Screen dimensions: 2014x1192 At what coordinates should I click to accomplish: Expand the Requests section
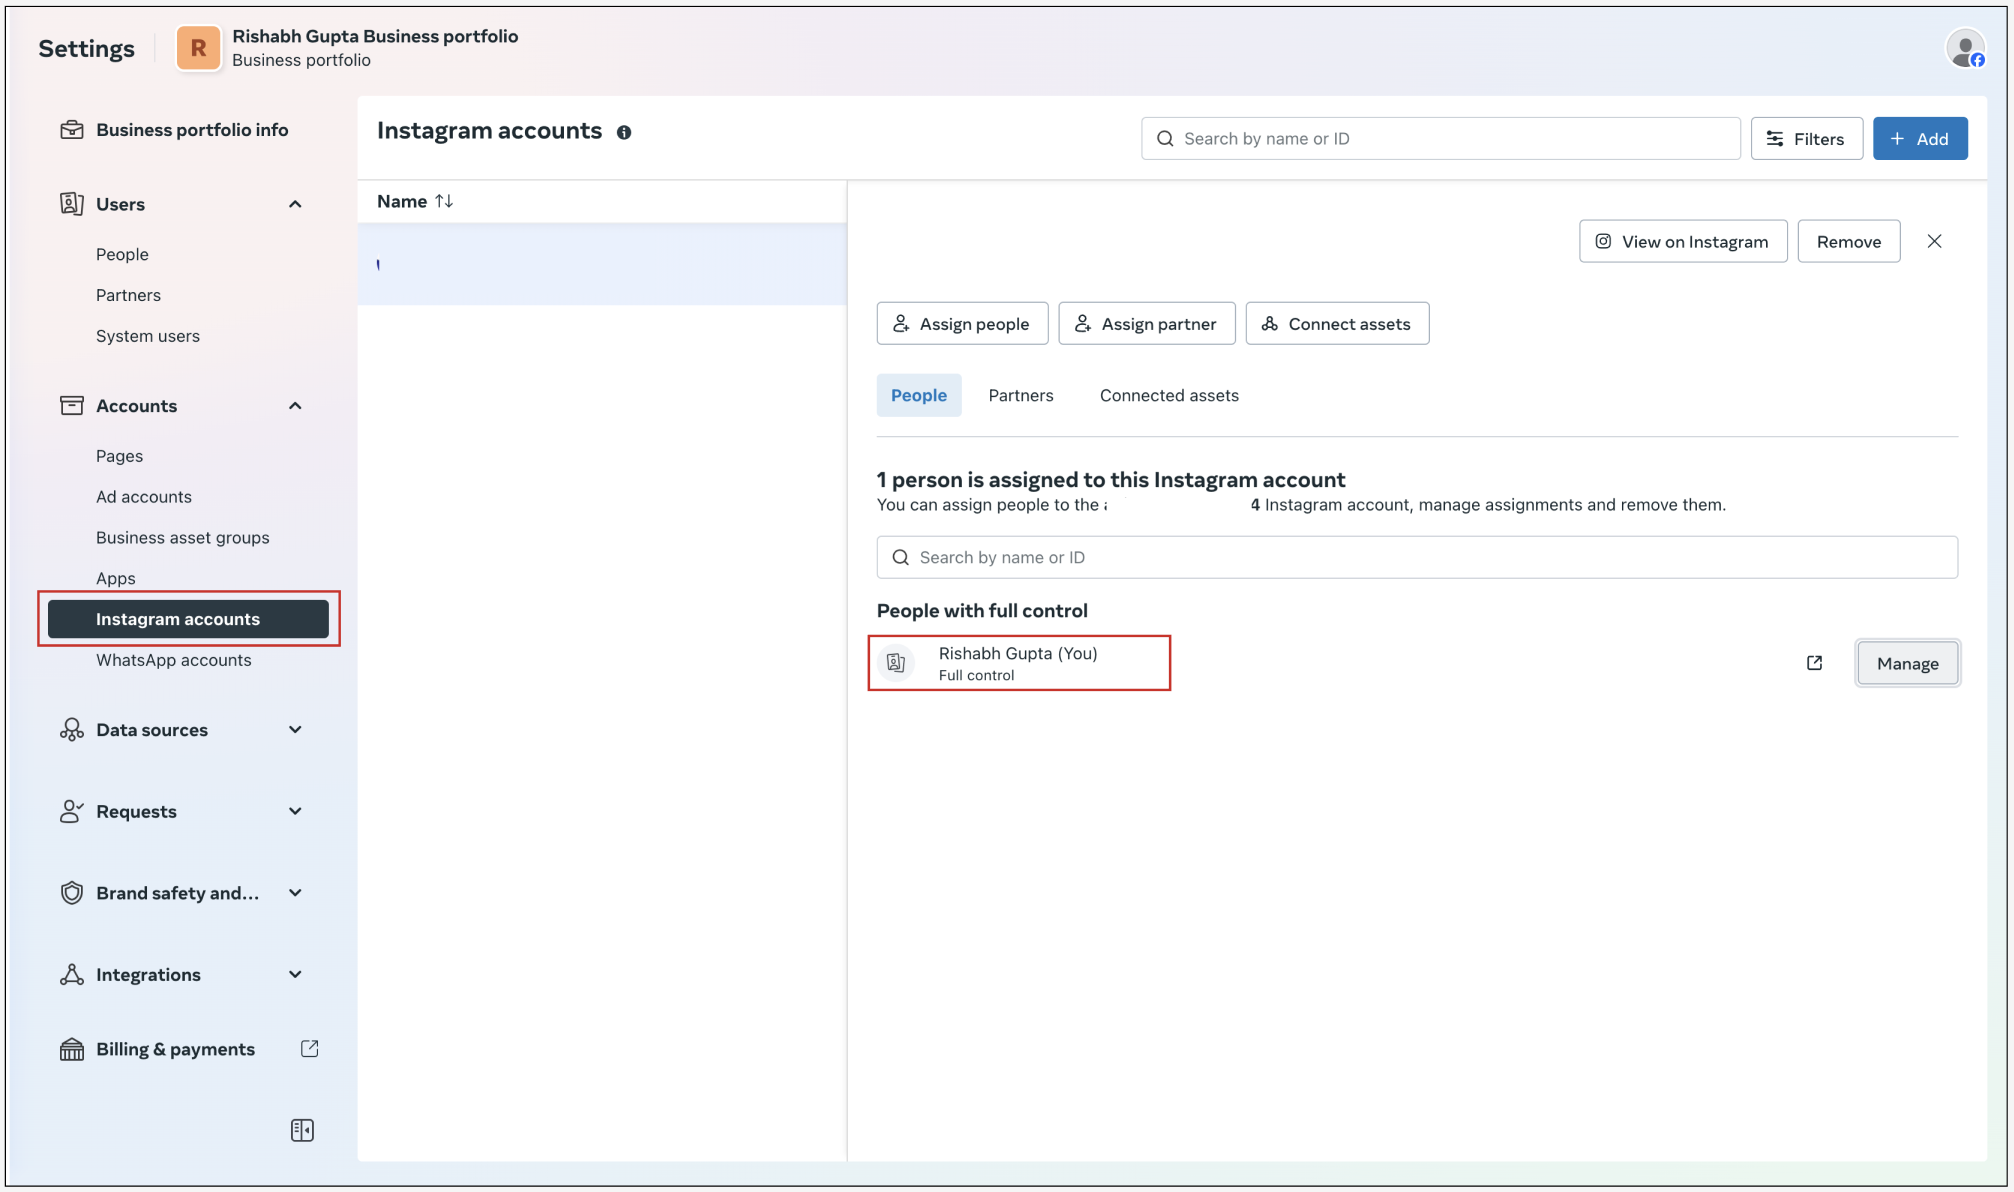click(x=295, y=811)
